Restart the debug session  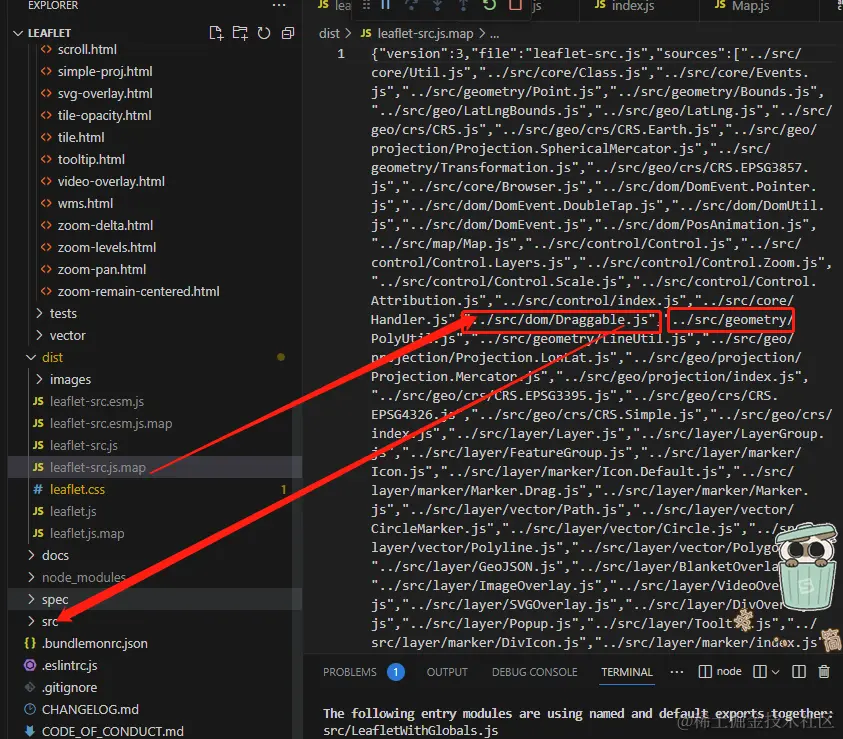click(x=489, y=5)
